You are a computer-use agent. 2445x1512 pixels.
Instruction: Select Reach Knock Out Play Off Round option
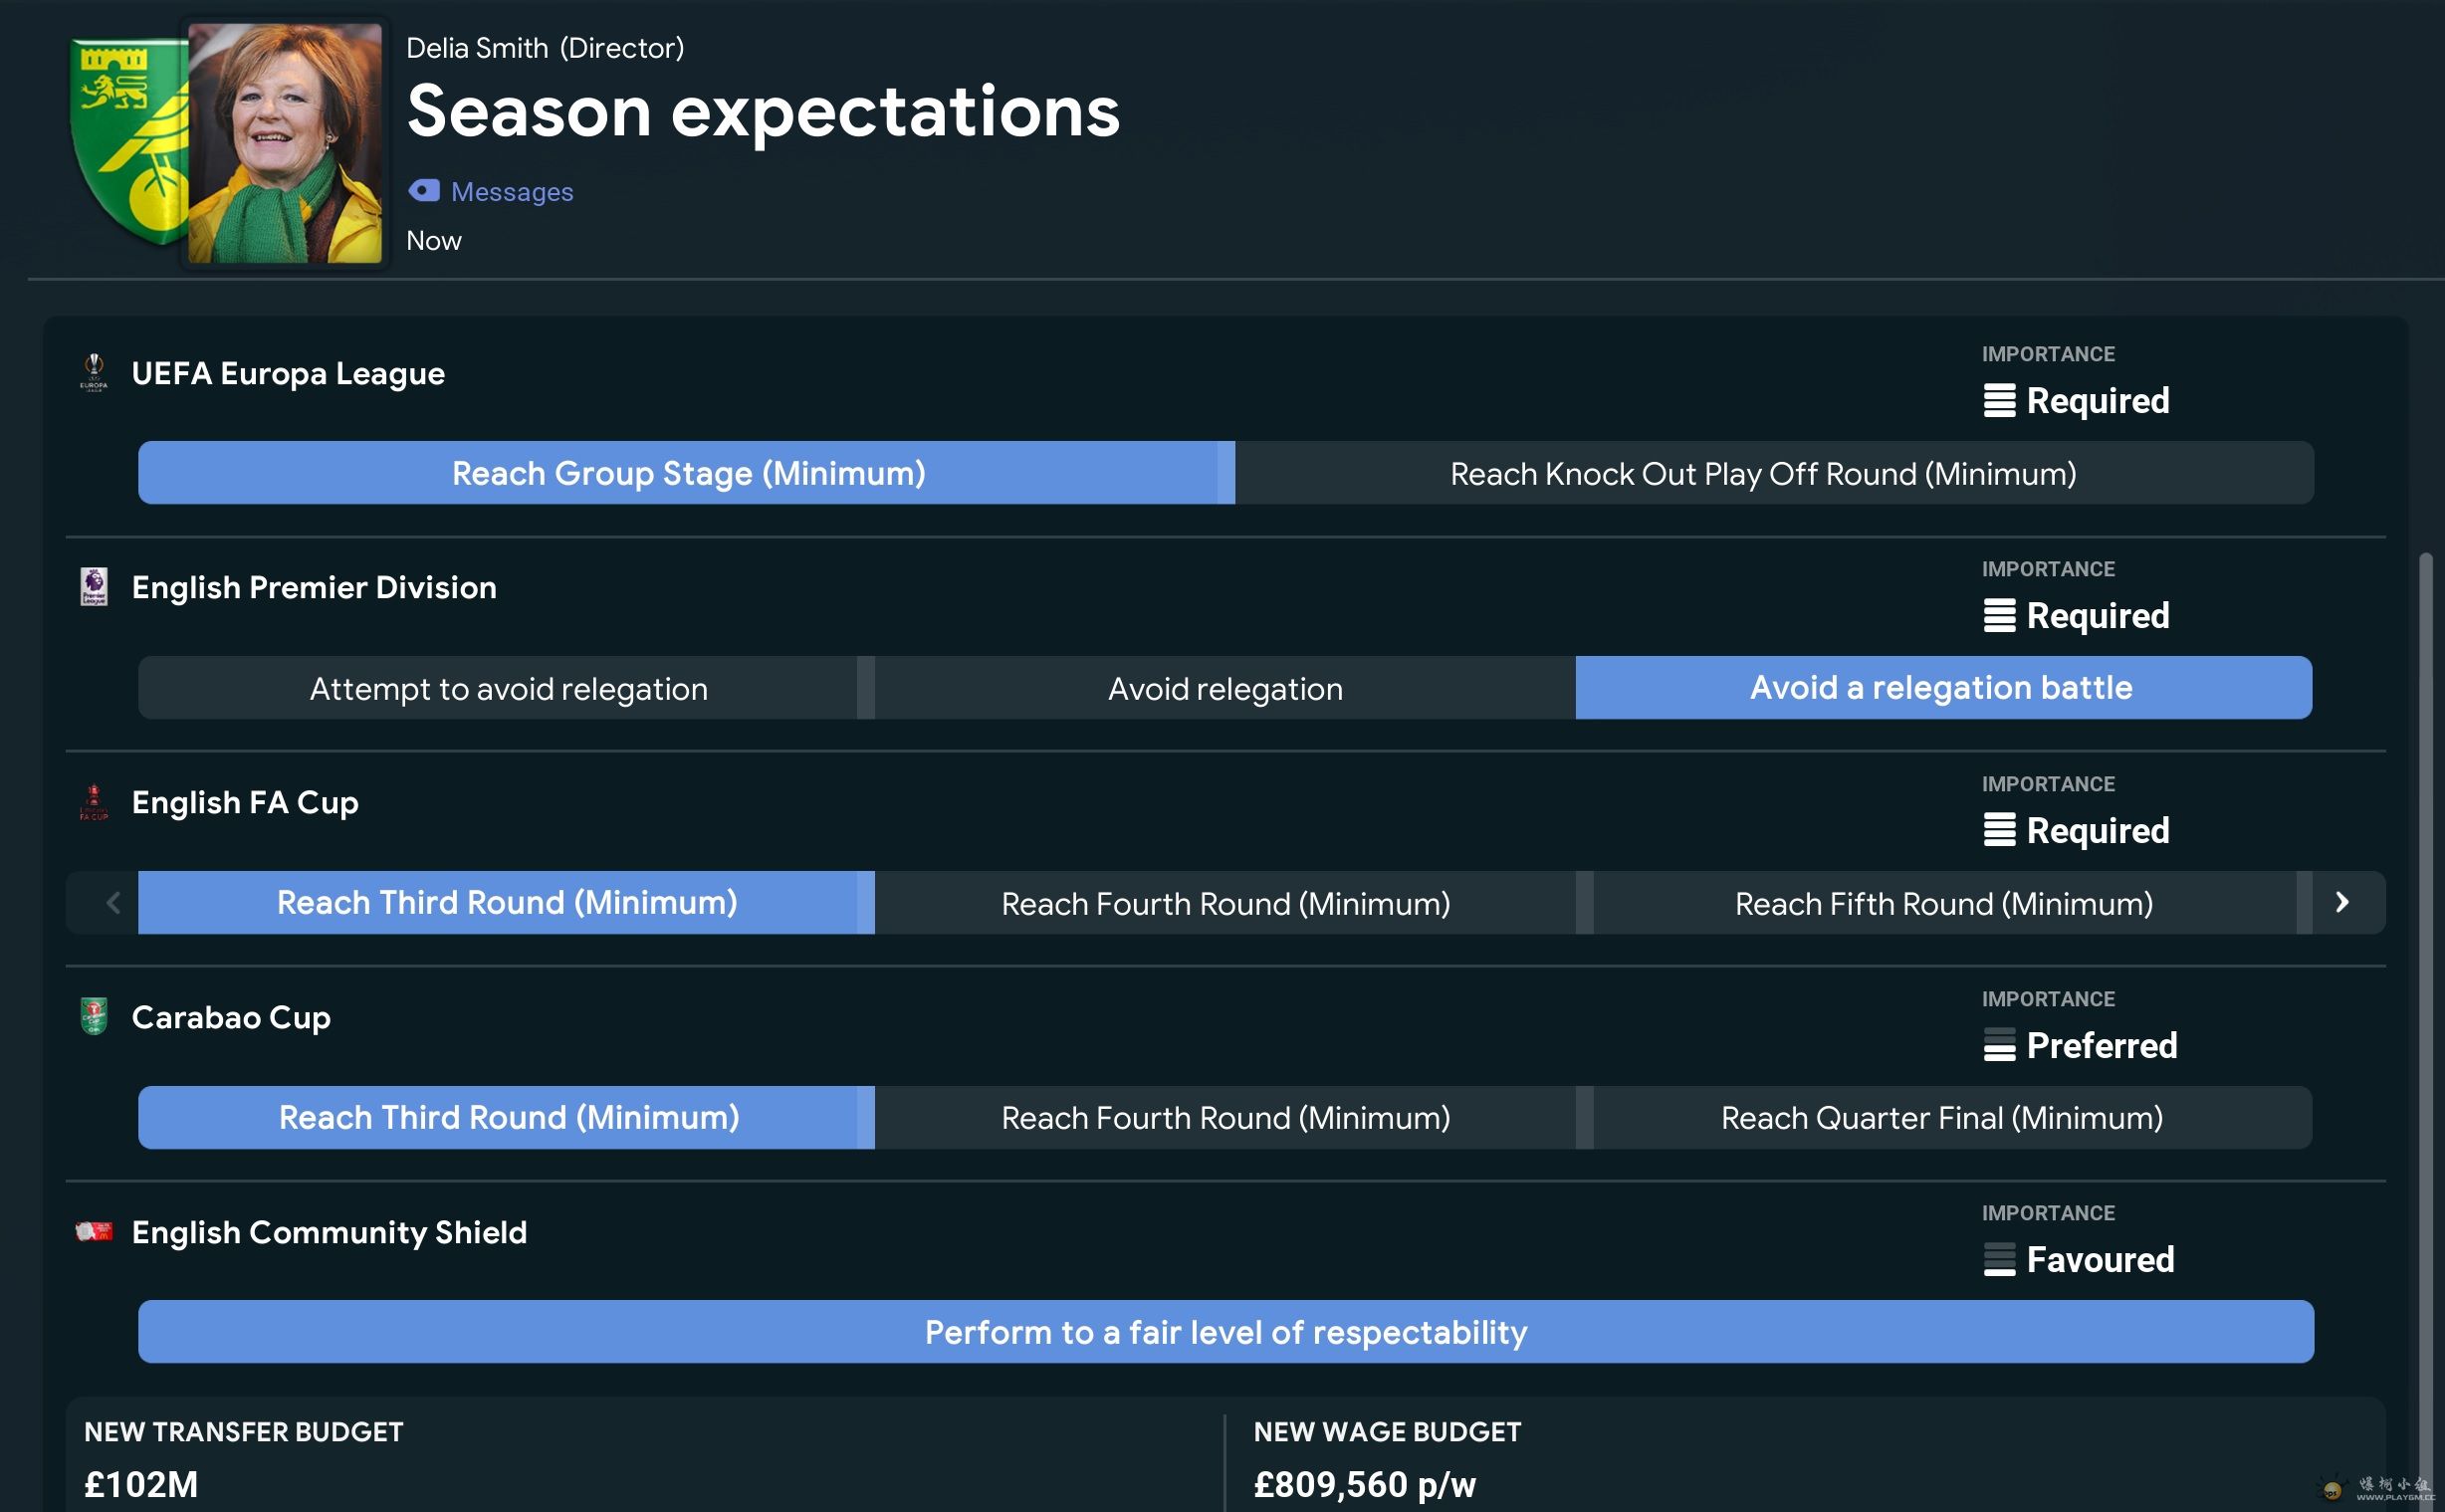click(x=1763, y=474)
